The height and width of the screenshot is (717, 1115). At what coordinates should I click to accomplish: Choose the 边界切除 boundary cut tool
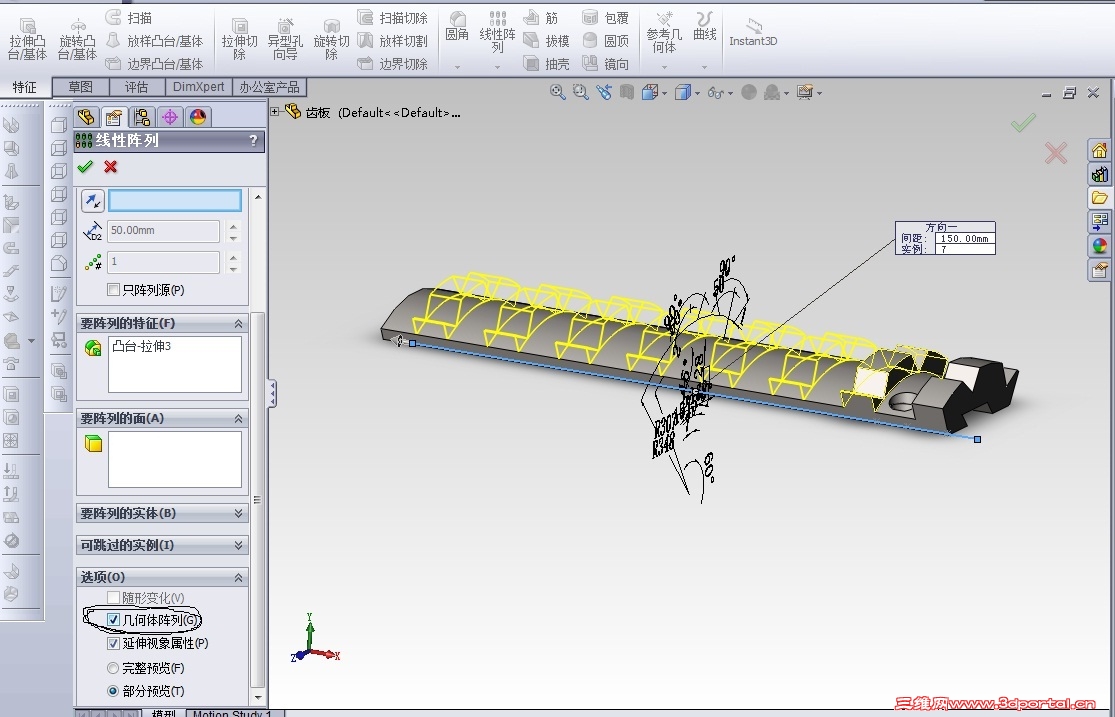click(x=393, y=63)
